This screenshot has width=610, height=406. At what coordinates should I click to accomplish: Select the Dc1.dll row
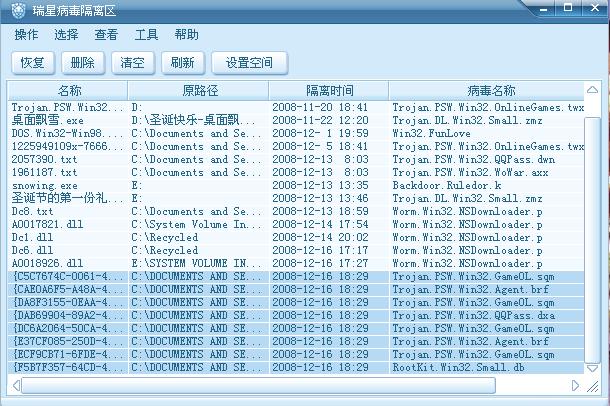[x=296, y=238]
